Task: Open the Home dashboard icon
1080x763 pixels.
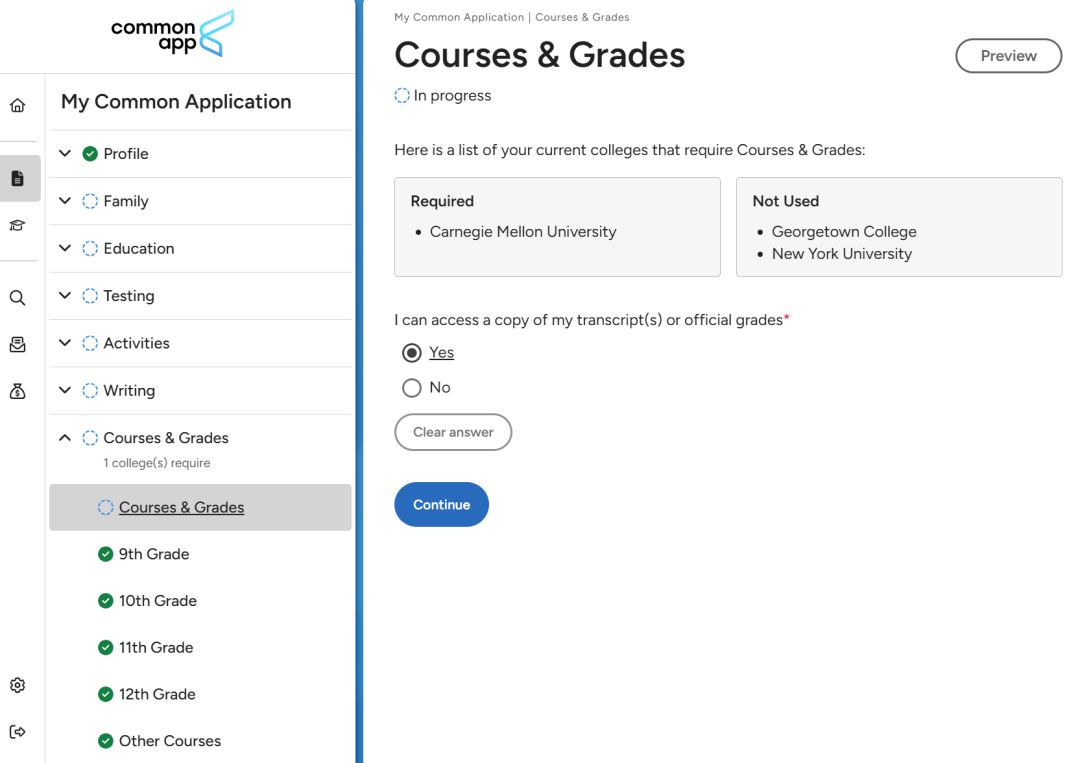Action: (18, 105)
